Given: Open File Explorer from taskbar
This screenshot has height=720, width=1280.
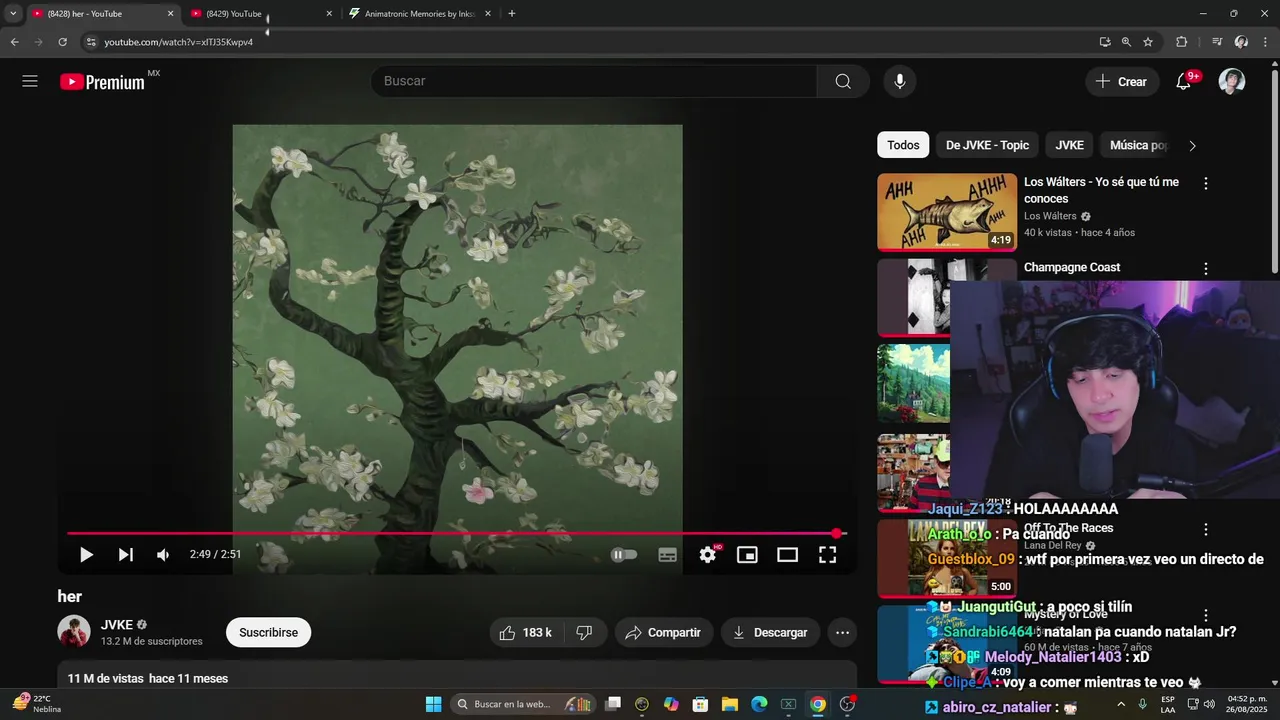Looking at the screenshot, I should [730, 704].
